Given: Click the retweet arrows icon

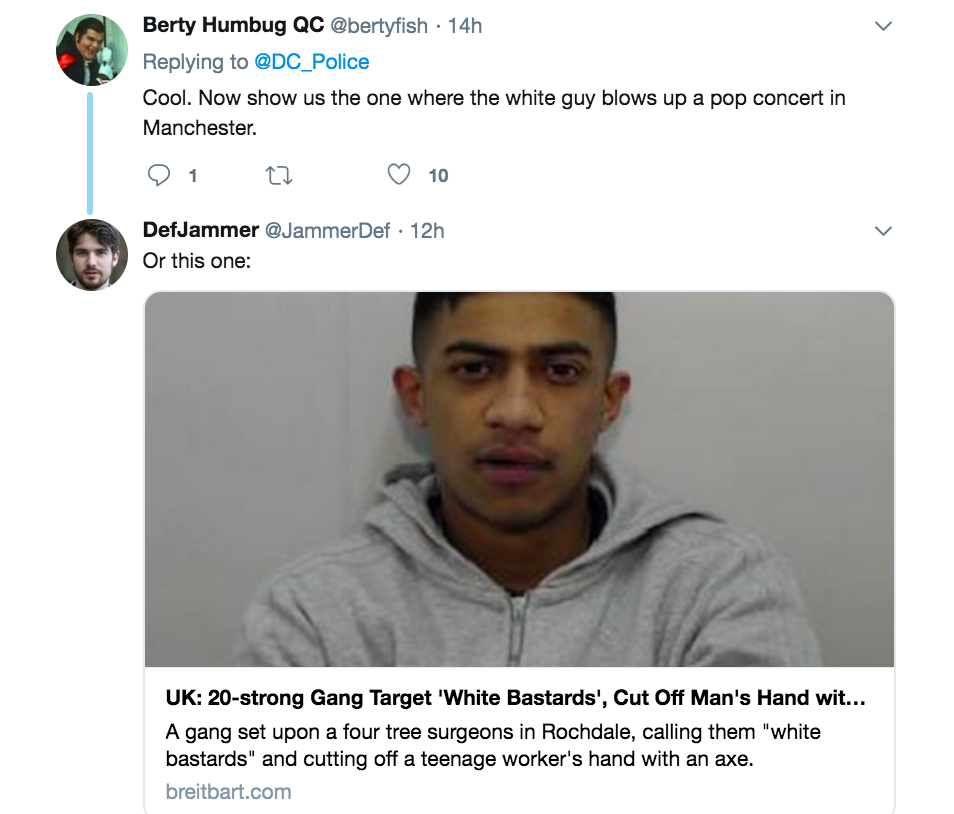Looking at the screenshot, I should [277, 176].
